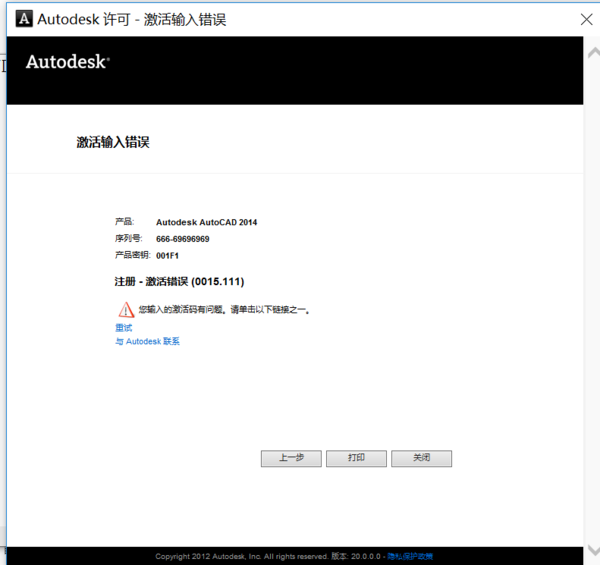This screenshot has height=565, width=600.
Task: Open the 隐私保护政策 privacy policy link
Action: (410, 556)
